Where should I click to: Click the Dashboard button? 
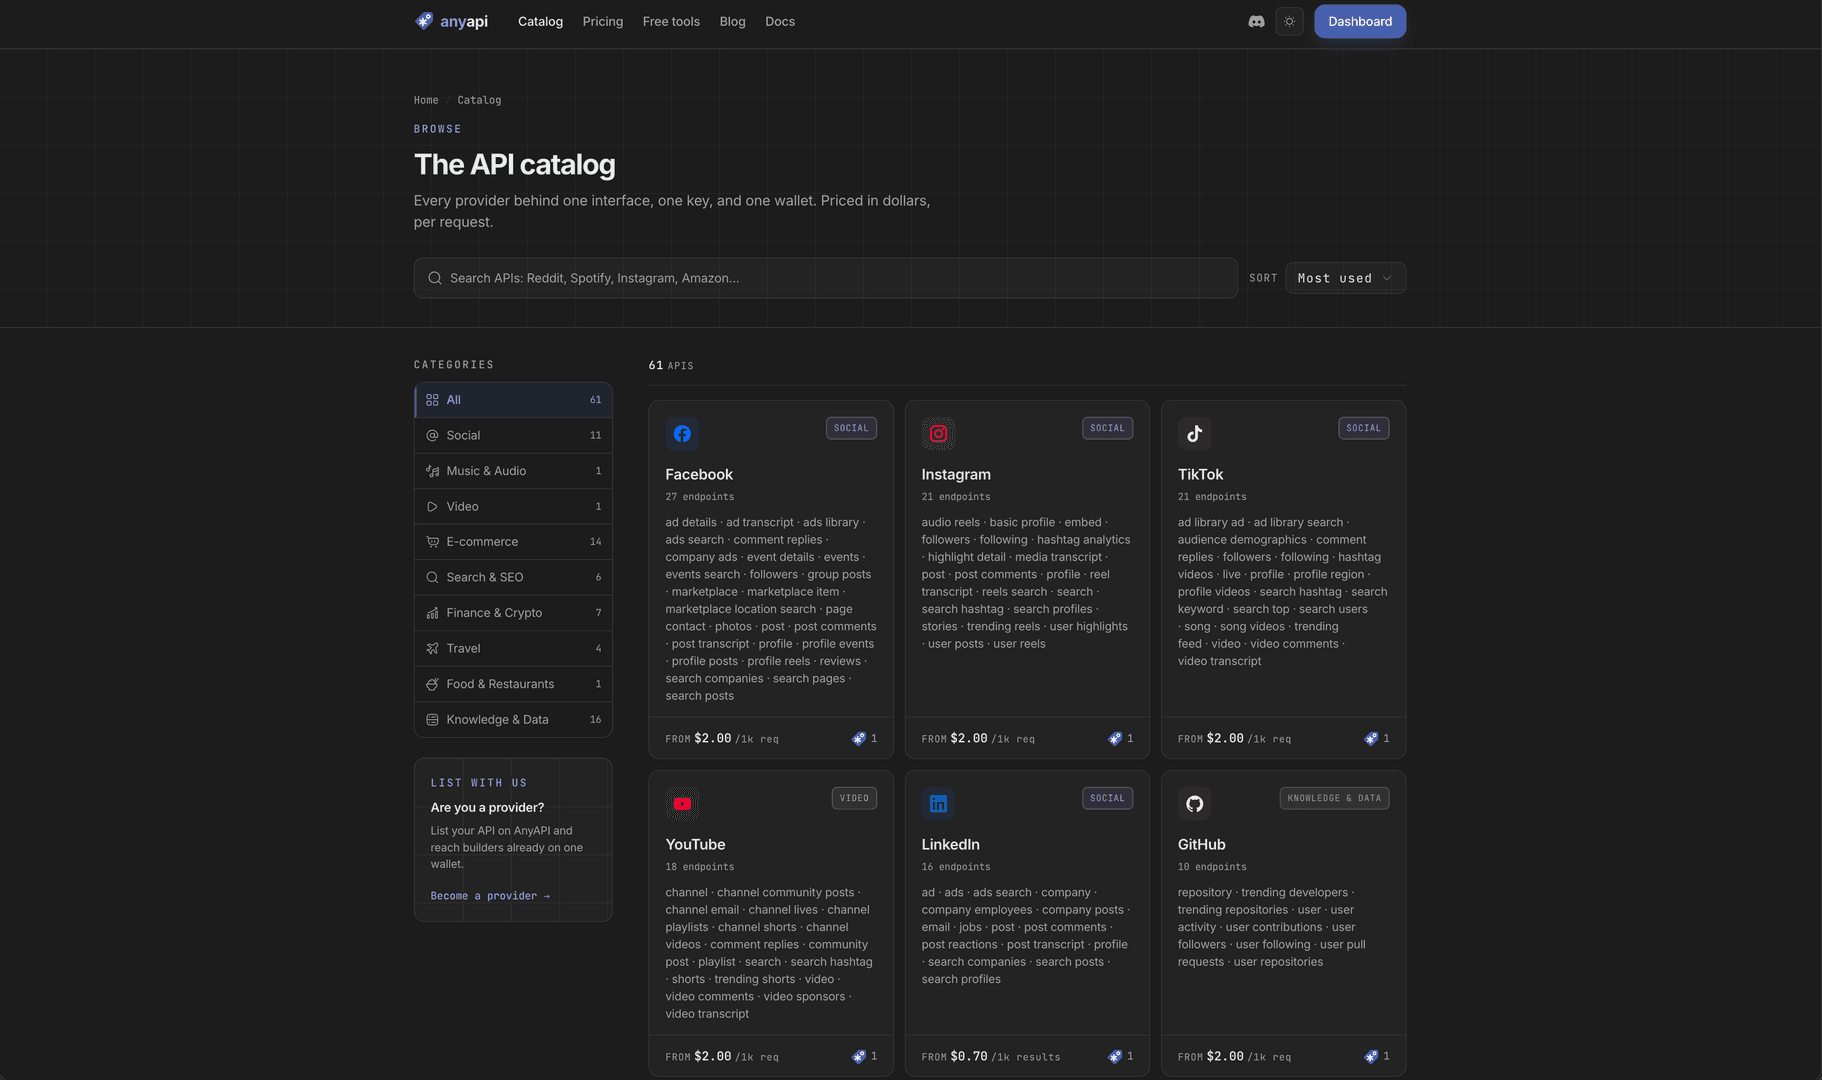1360,21
